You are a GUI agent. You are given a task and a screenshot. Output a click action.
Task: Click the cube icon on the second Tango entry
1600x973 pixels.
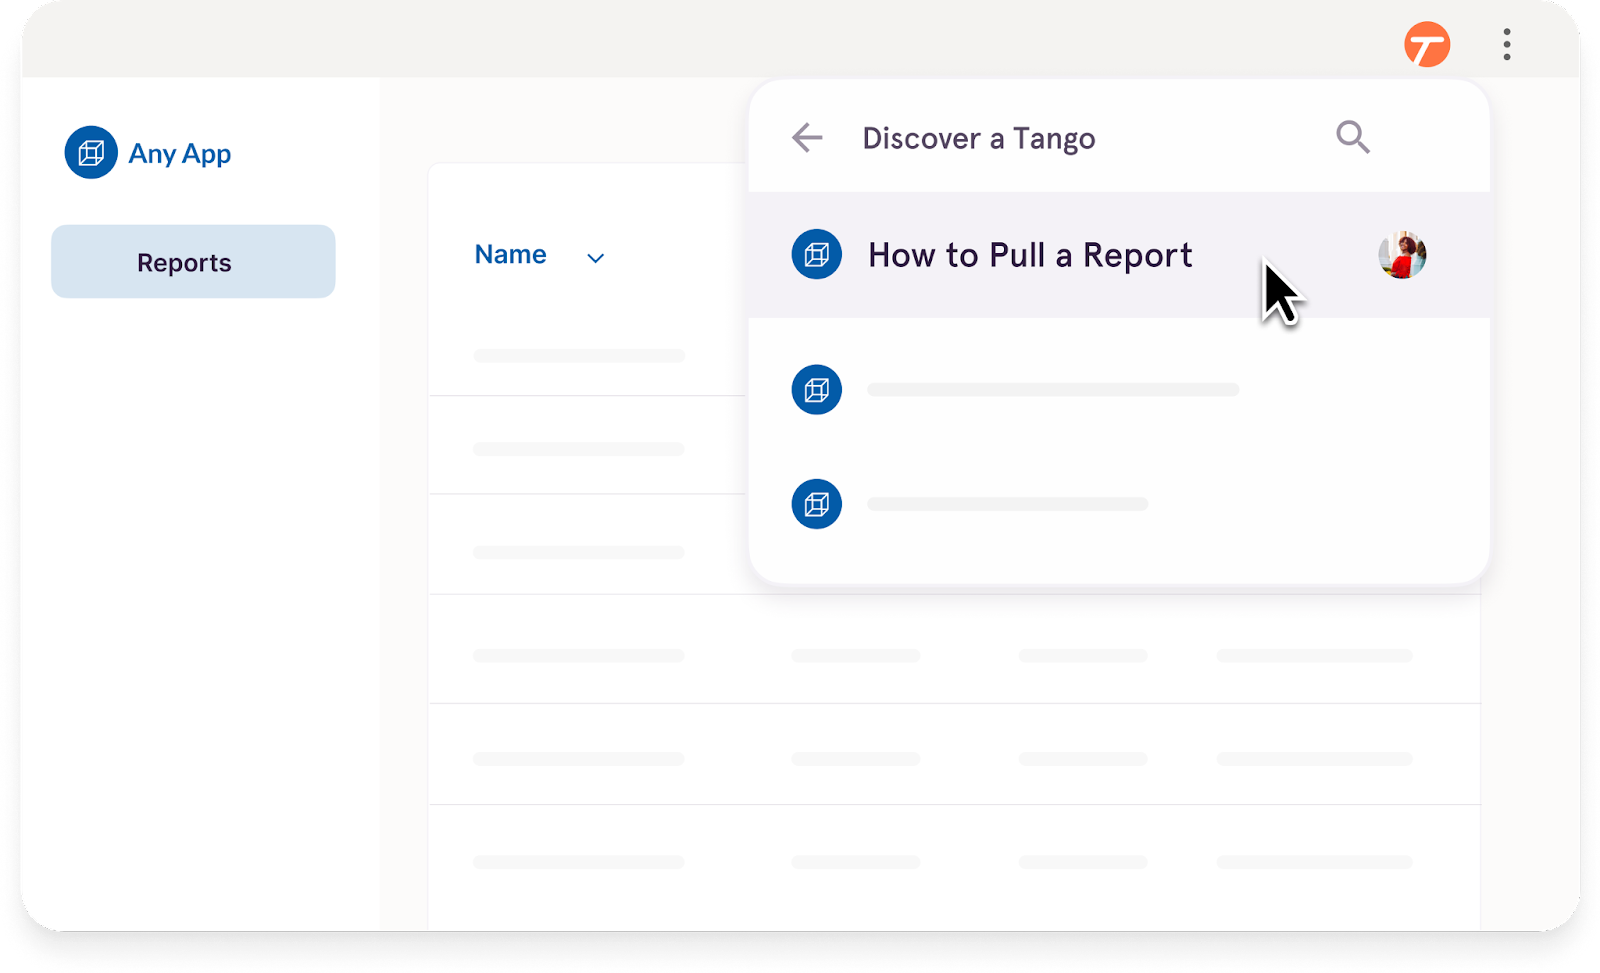pyautogui.click(x=816, y=389)
